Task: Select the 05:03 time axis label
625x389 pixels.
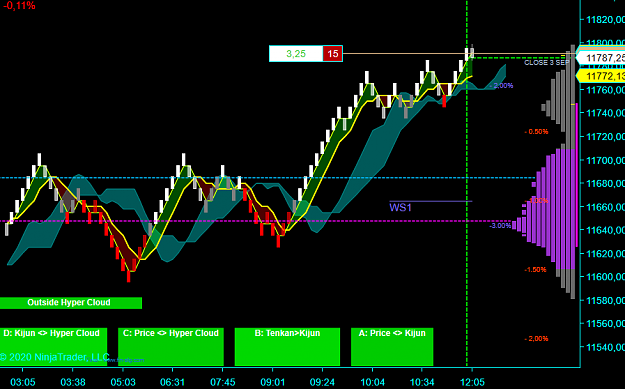Action: [x=123, y=382]
